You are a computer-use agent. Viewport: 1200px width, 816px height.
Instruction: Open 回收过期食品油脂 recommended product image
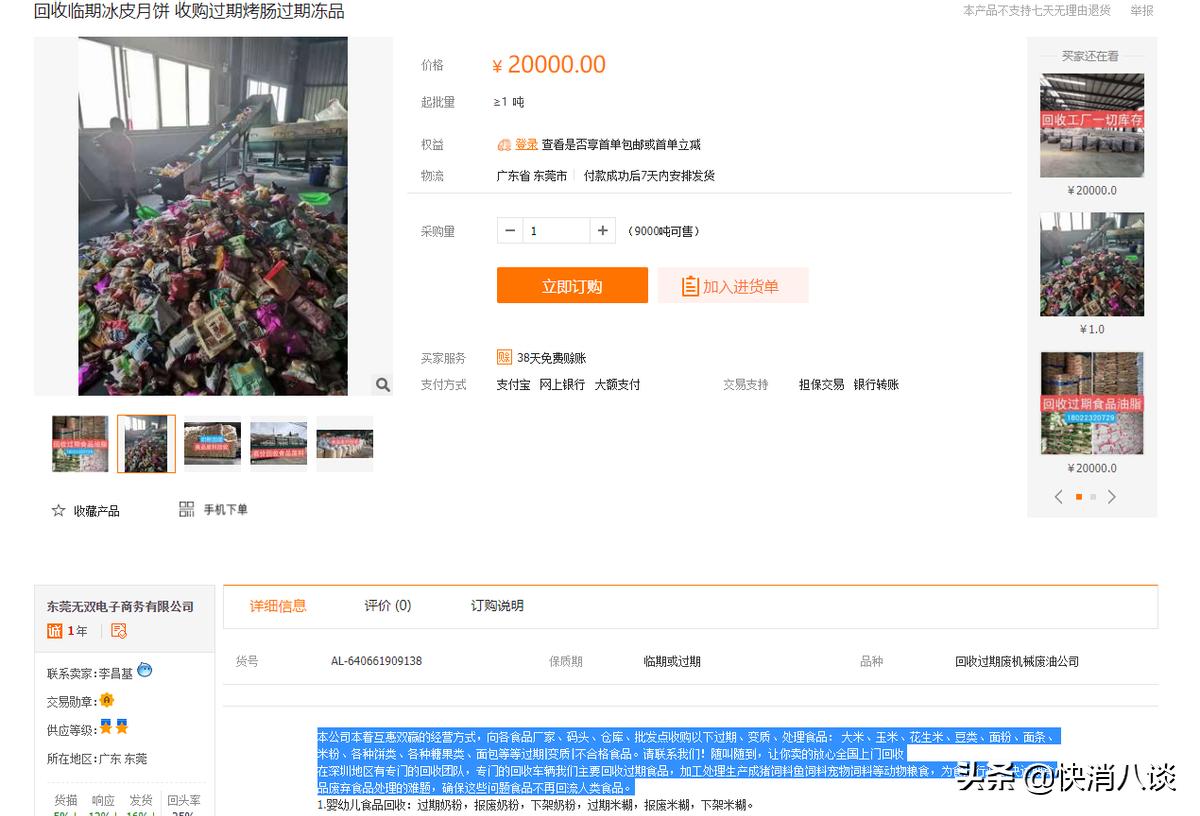click(x=1092, y=403)
